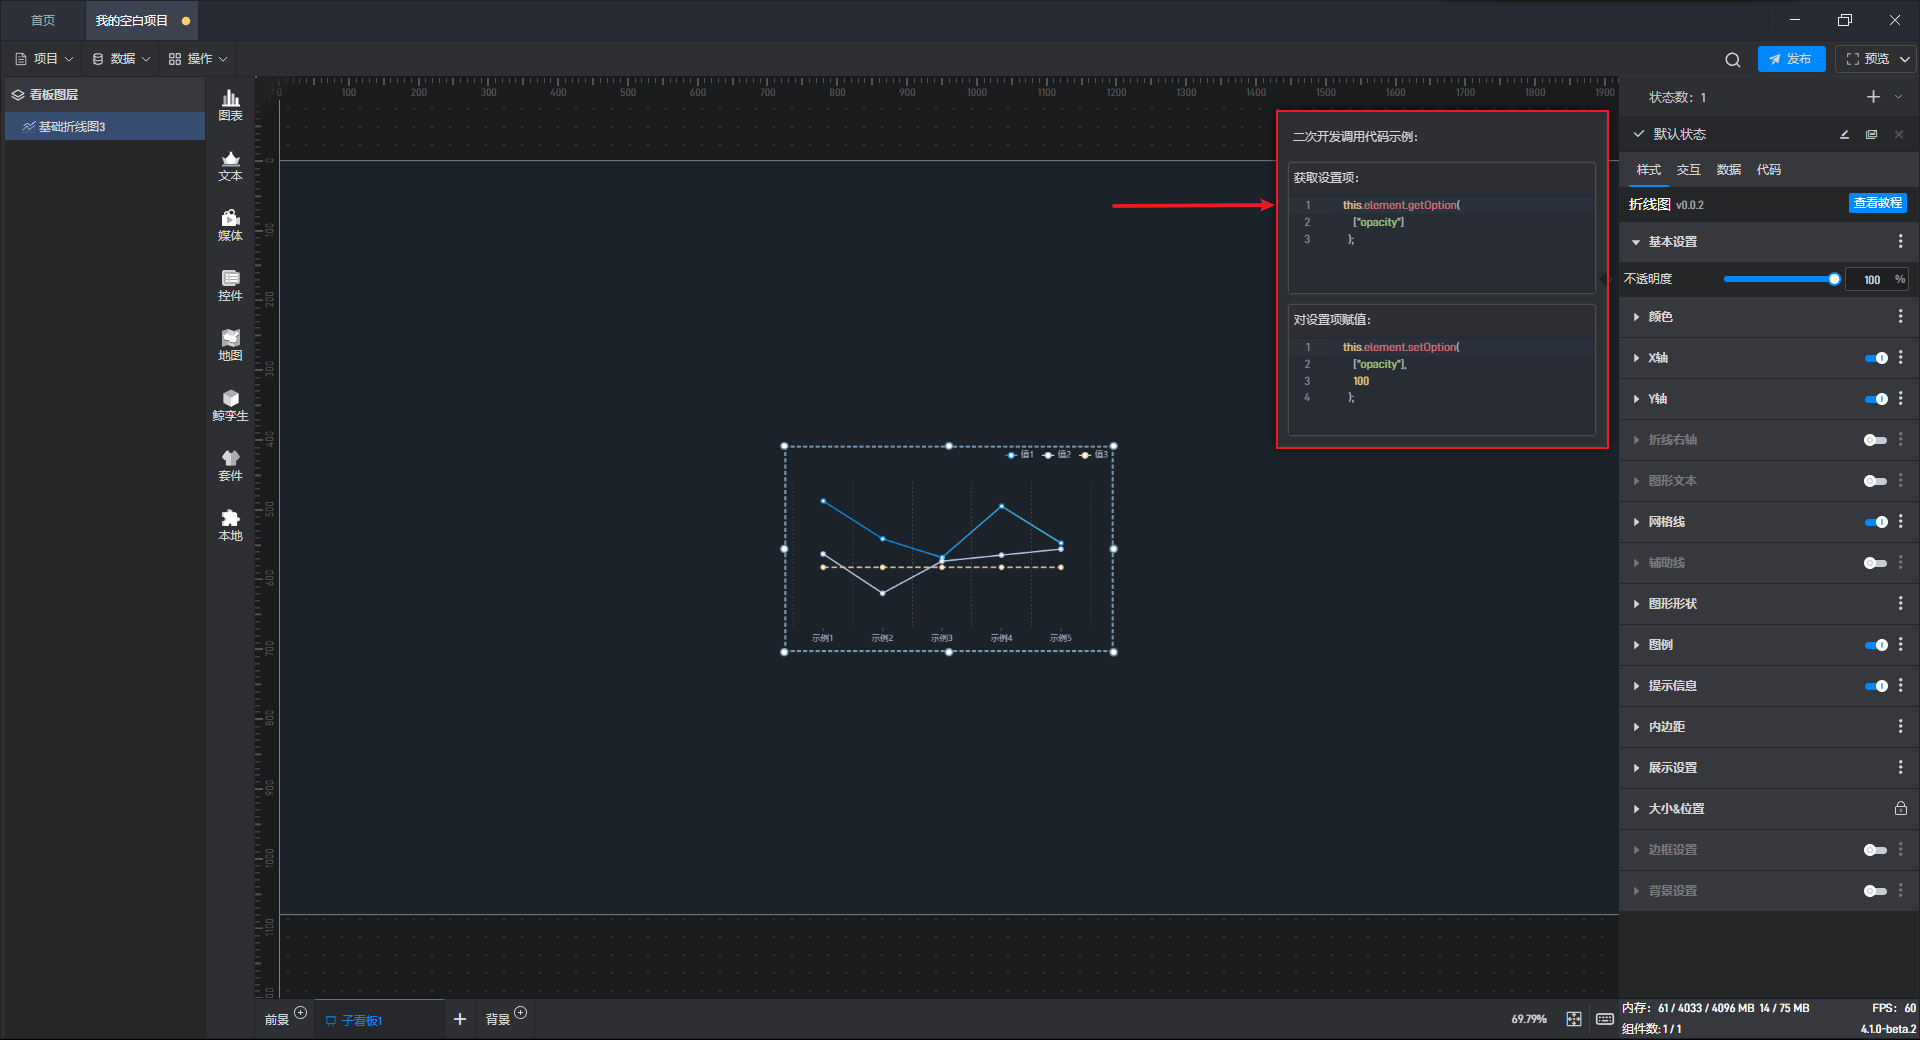Open 颜色 more options dots
This screenshot has width=1920, height=1040.
[1901, 317]
